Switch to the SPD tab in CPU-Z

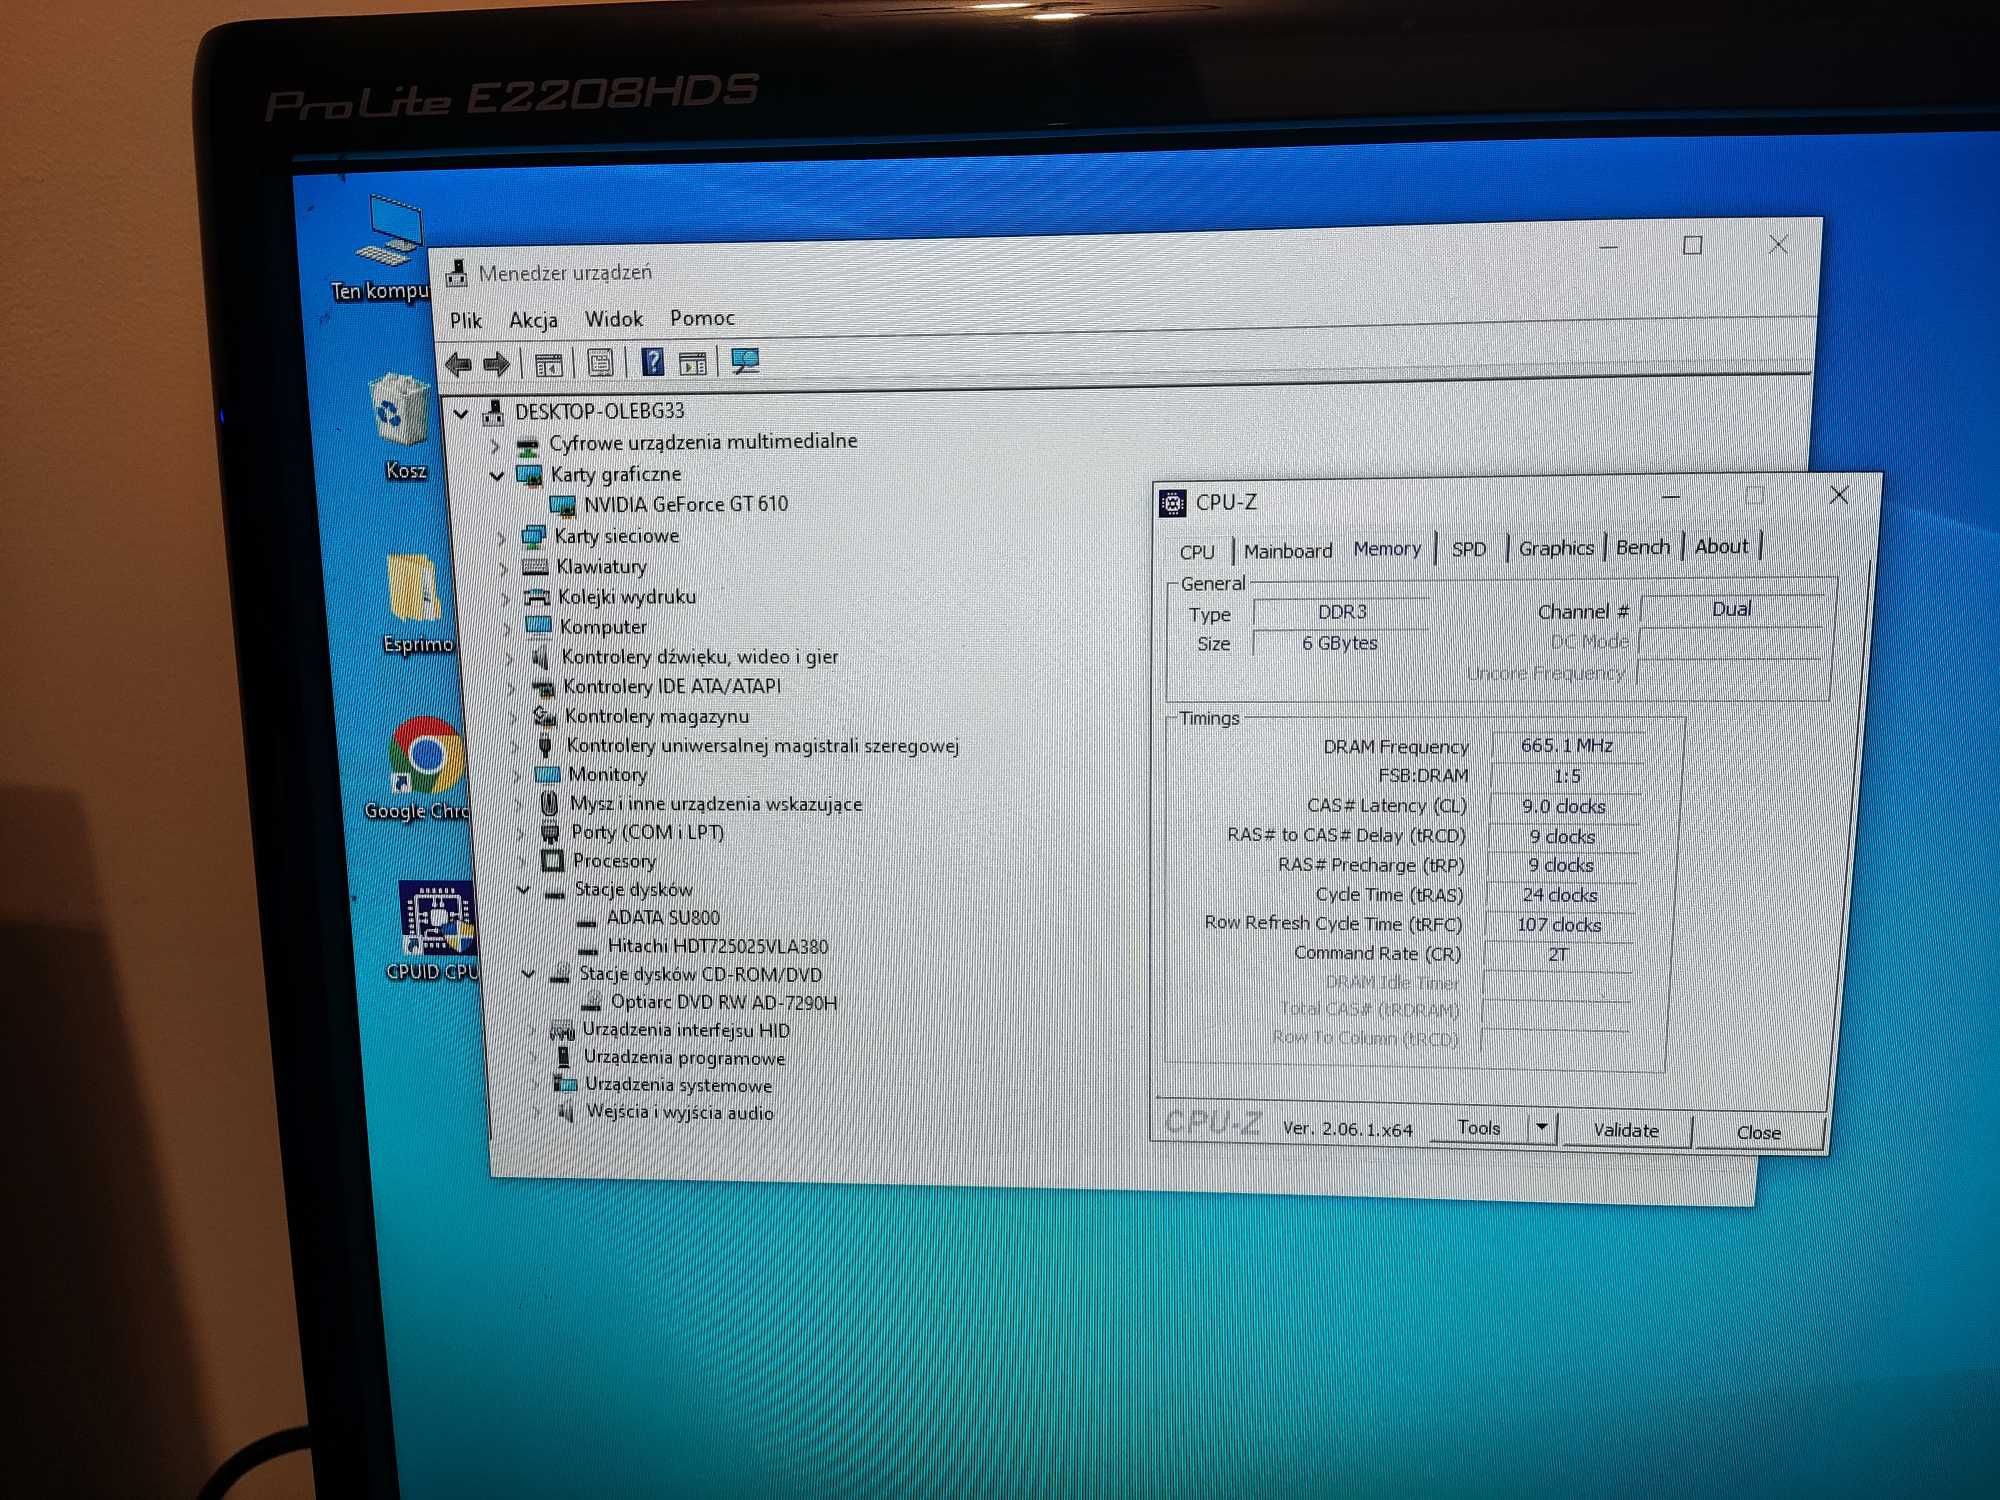(1469, 549)
